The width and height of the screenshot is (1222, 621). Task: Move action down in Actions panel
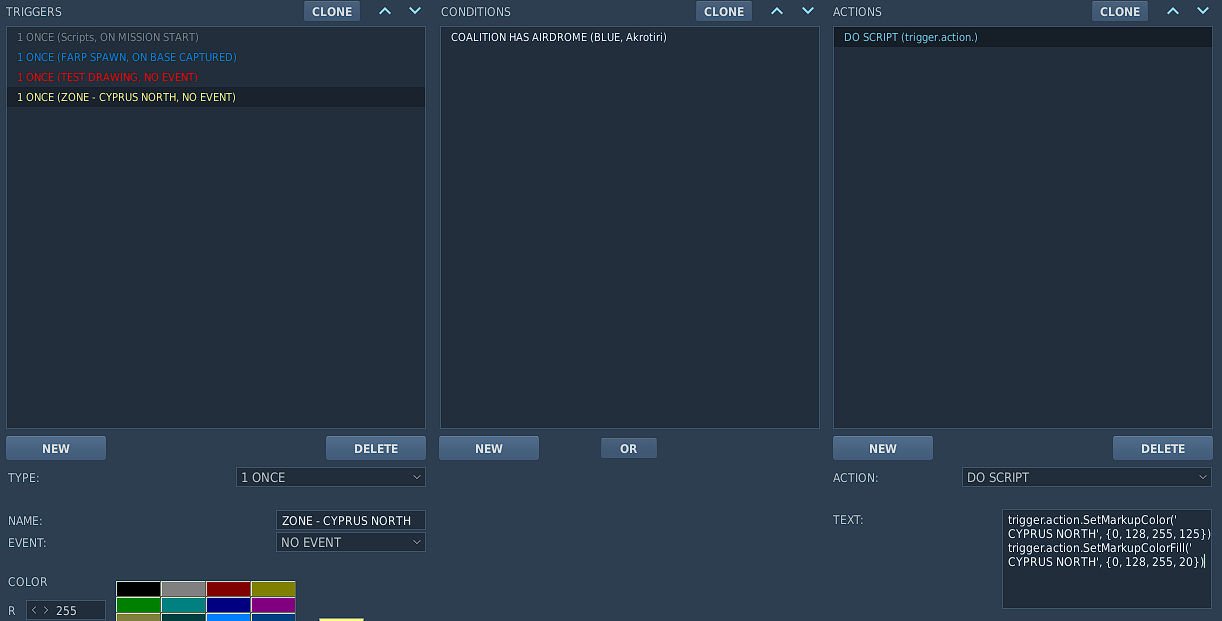click(x=1203, y=11)
